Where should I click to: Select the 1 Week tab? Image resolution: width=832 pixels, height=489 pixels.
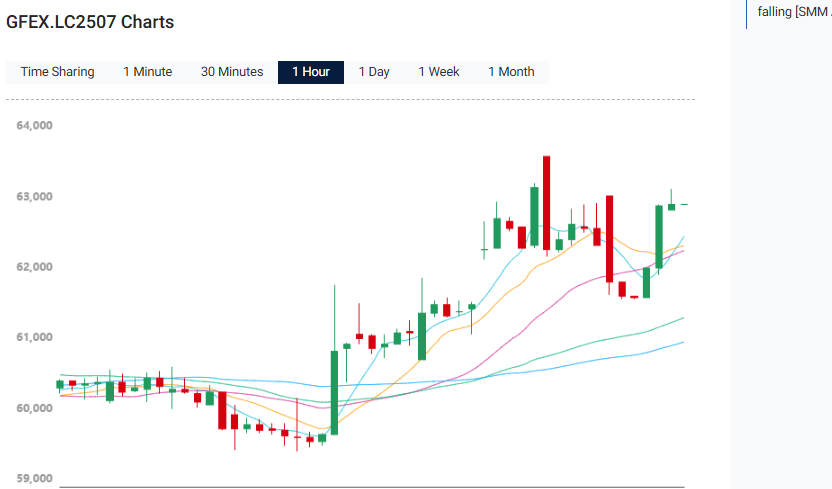click(439, 72)
